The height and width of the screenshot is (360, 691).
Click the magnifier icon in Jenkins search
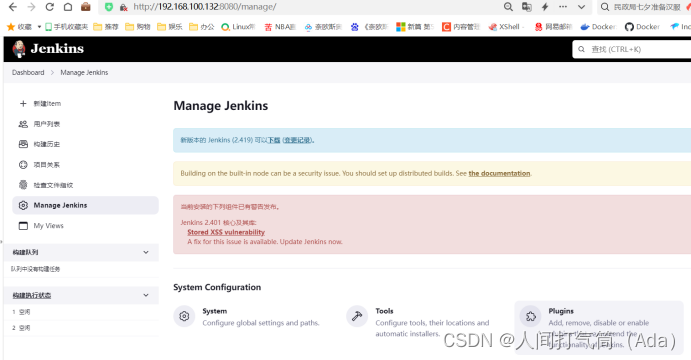(x=582, y=49)
